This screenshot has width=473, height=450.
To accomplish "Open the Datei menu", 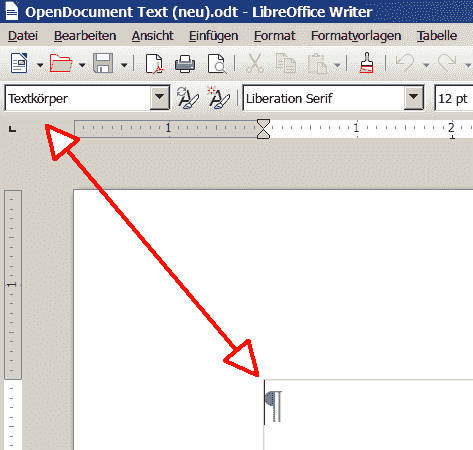I will 23,36.
